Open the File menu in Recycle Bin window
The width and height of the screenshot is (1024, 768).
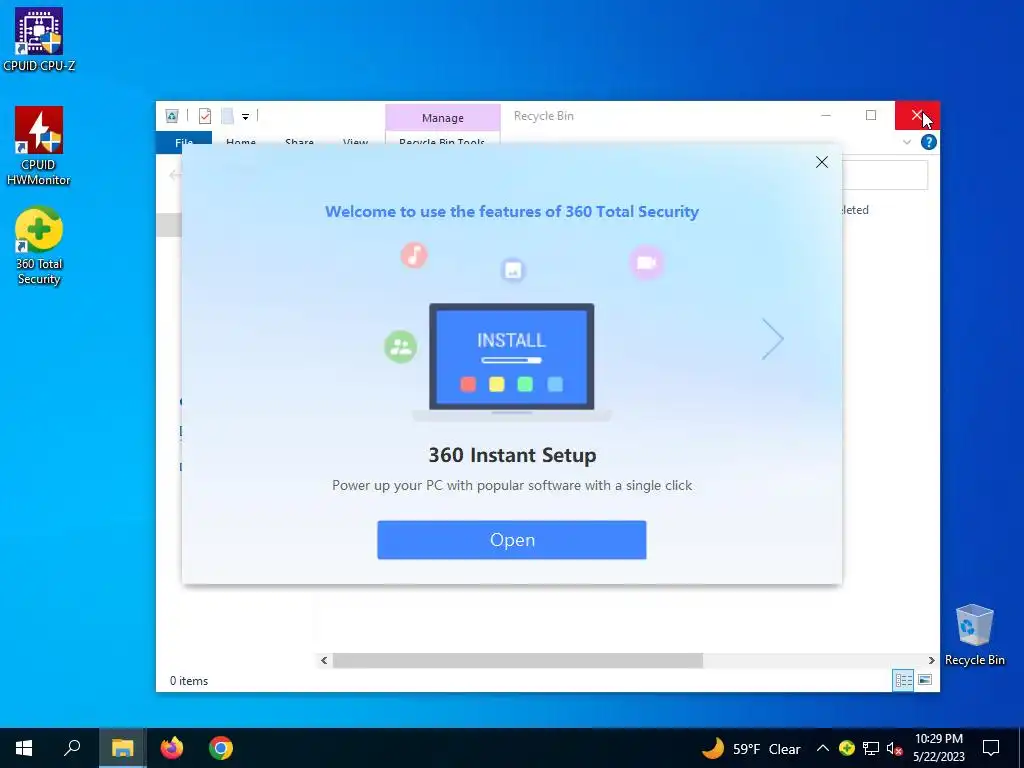(x=184, y=142)
